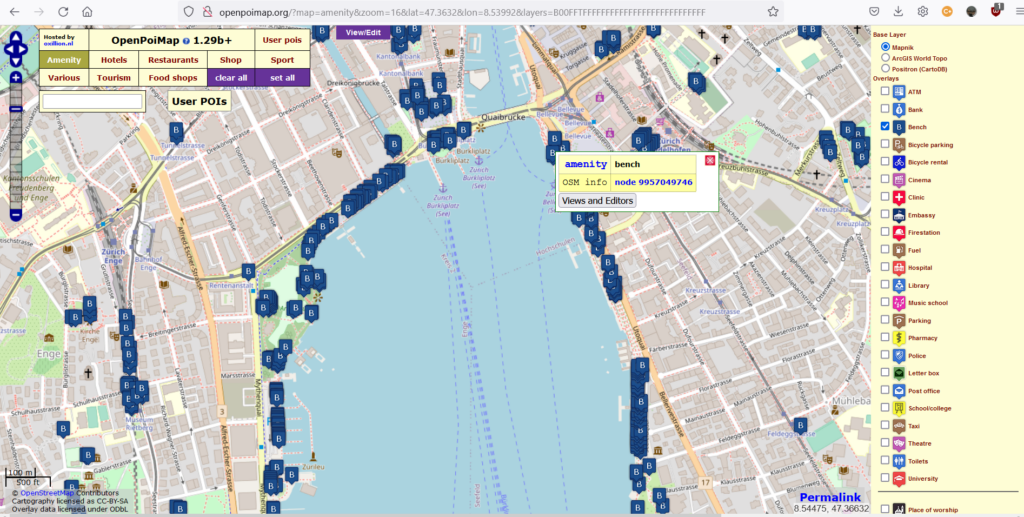This screenshot has width=1024, height=517.
Task: Open the OpenStreetMap contributors link
Action: click(x=45, y=493)
